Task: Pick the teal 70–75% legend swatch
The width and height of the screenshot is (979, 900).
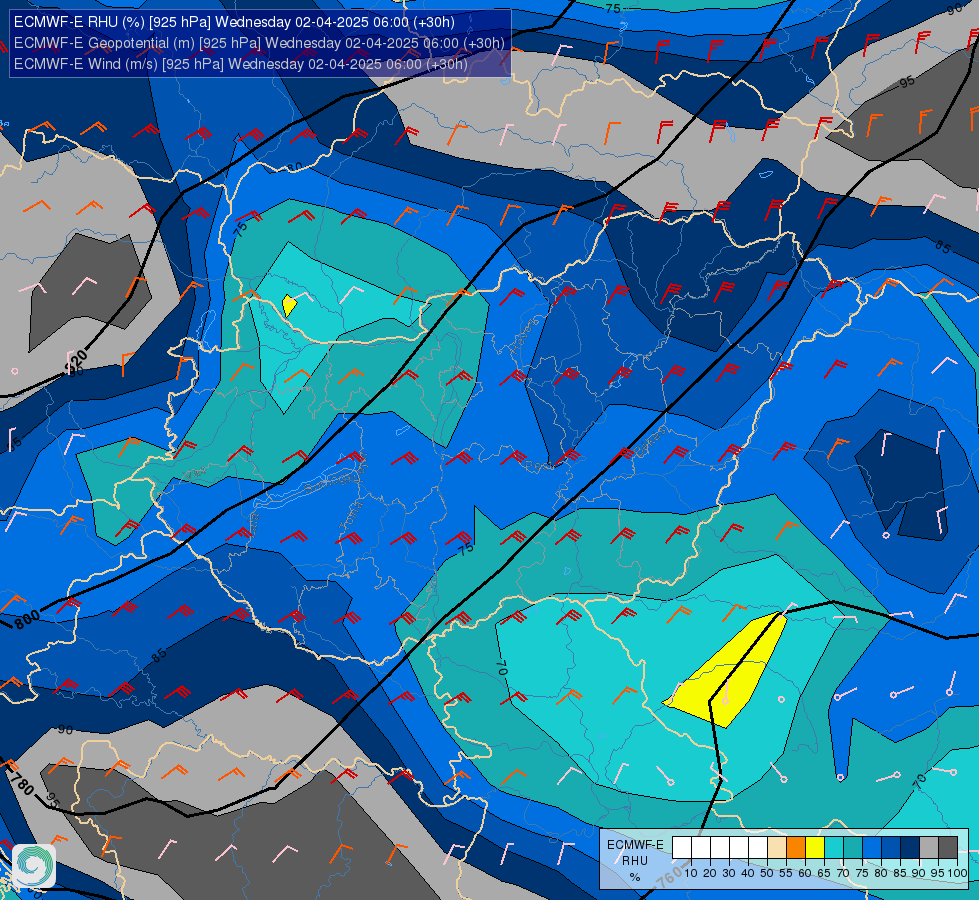Action: tap(853, 848)
